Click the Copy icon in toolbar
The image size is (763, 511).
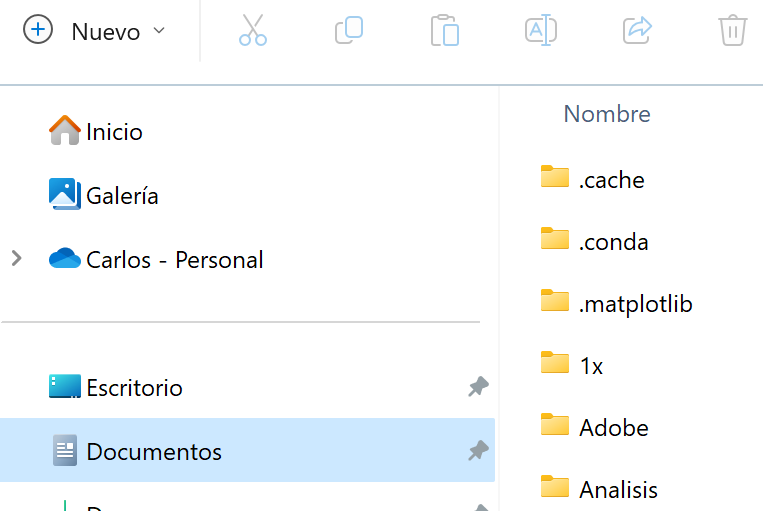tap(349, 30)
